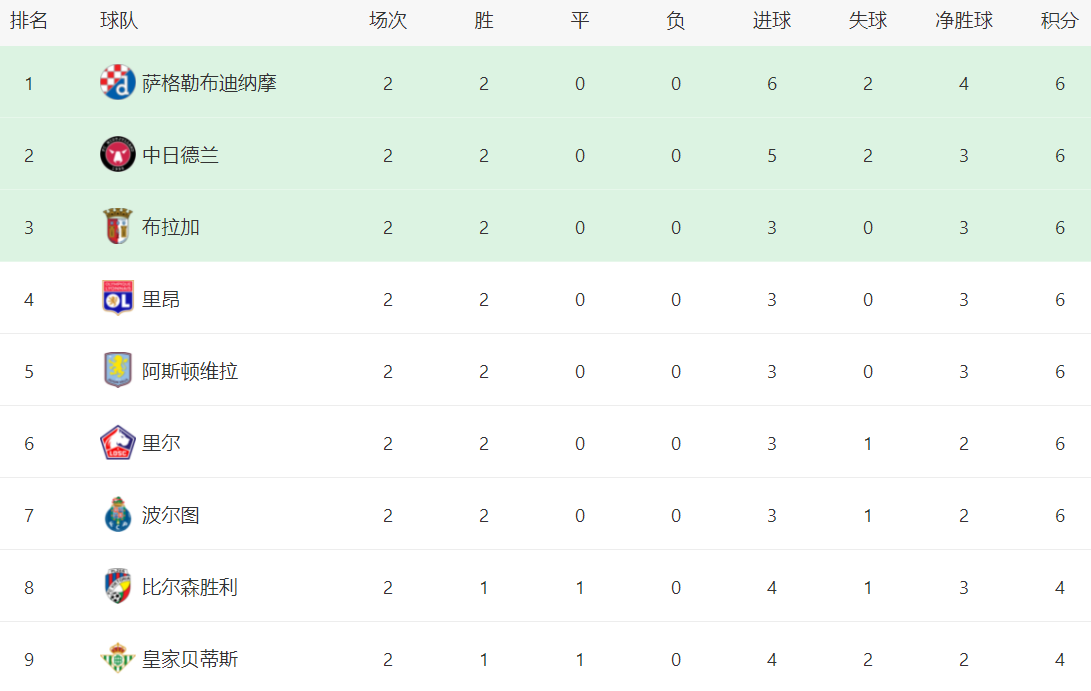Click the Lyon club crest icon
This screenshot has height=691, width=1091.
(x=117, y=299)
